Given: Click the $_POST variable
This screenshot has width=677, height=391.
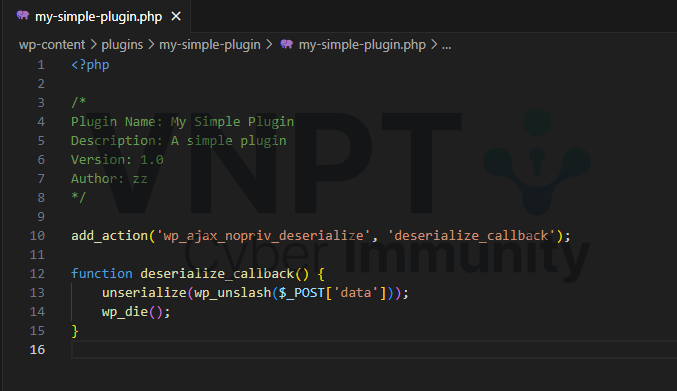Looking at the screenshot, I should pos(301,293).
